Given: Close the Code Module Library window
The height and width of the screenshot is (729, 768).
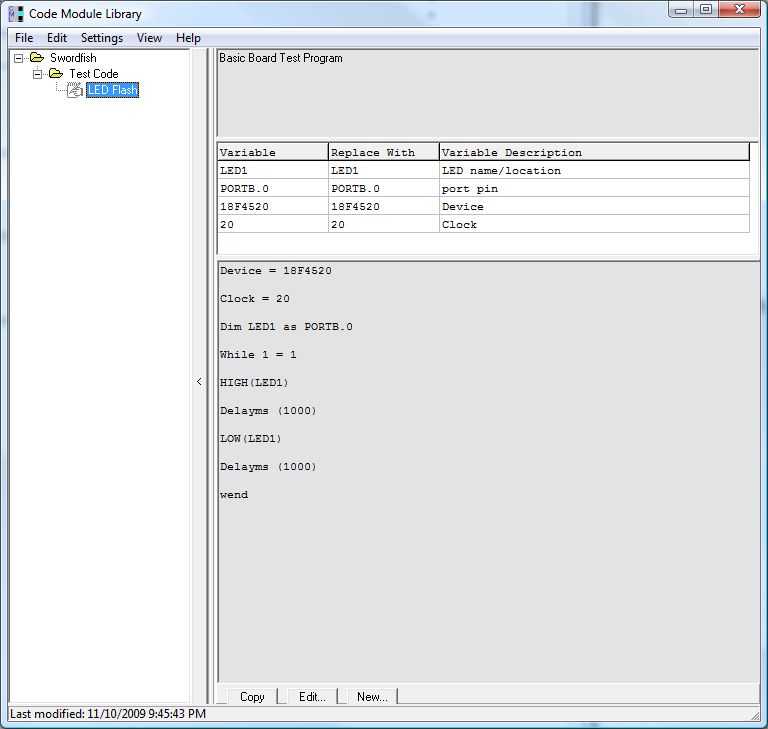Looking at the screenshot, I should 740,10.
